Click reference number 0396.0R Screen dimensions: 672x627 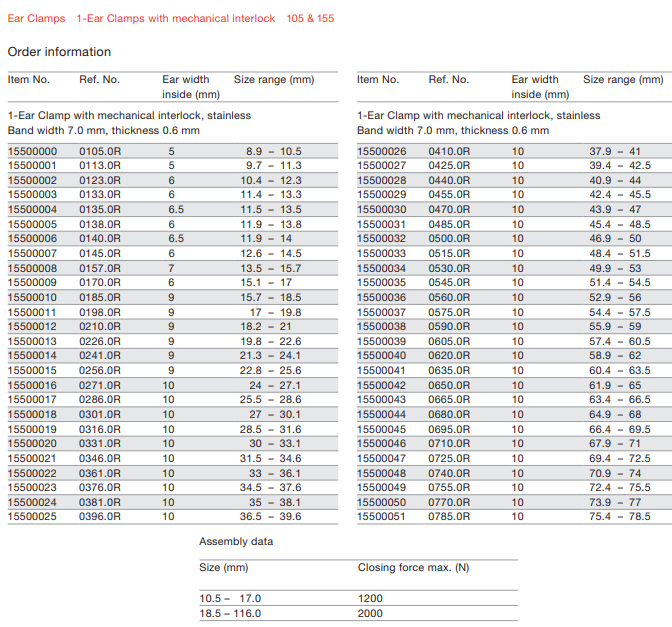click(100, 516)
